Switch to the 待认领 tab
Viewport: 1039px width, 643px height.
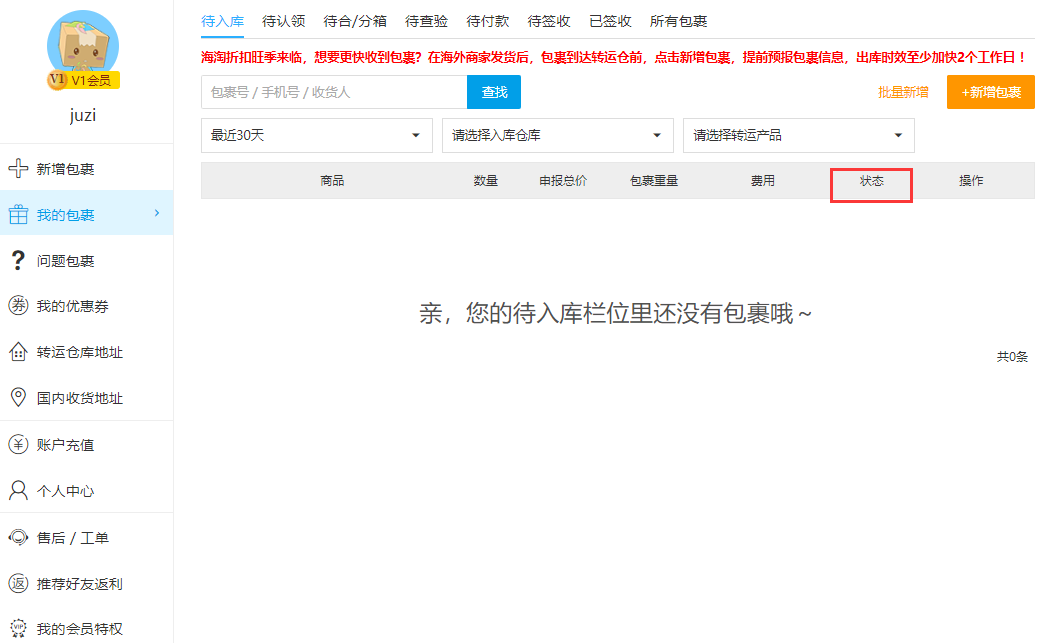[x=284, y=21]
